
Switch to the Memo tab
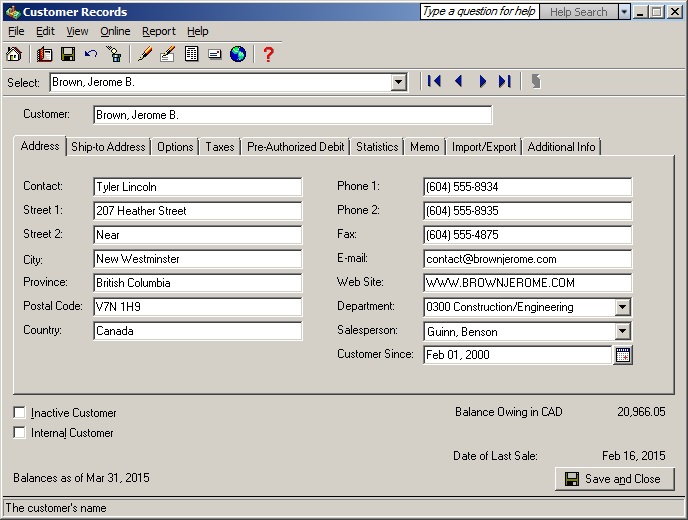pyautogui.click(x=424, y=147)
